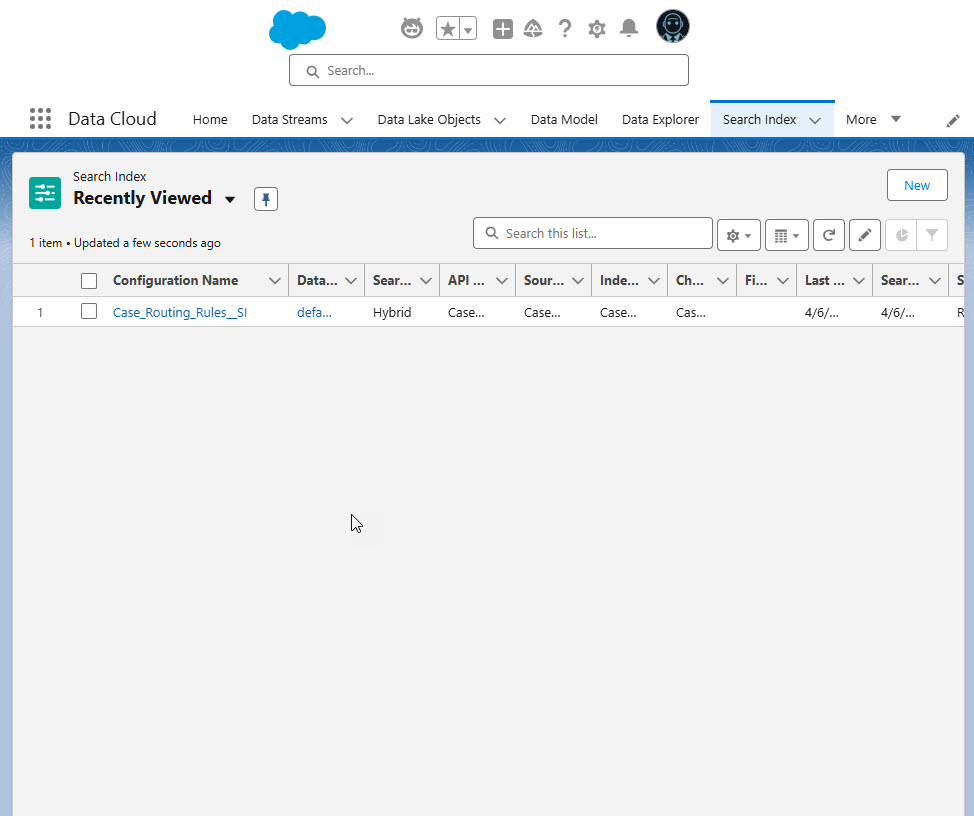Screen dimensions: 974x816
Task: Toggle the select all rows checkbox
Action: pyautogui.click(x=89, y=281)
